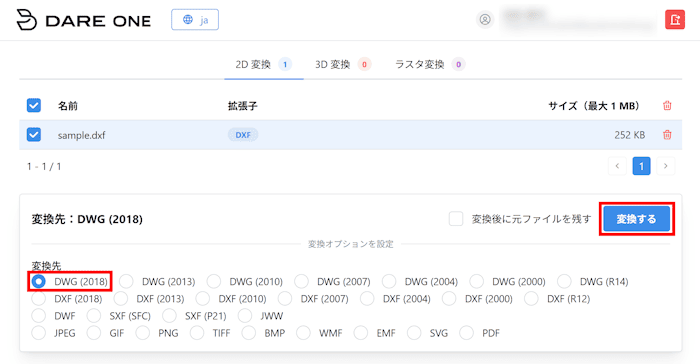The width and height of the screenshot is (700, 364).
Task: Uncheck the sample.dxf row checkbox
Action: point(34,134)
